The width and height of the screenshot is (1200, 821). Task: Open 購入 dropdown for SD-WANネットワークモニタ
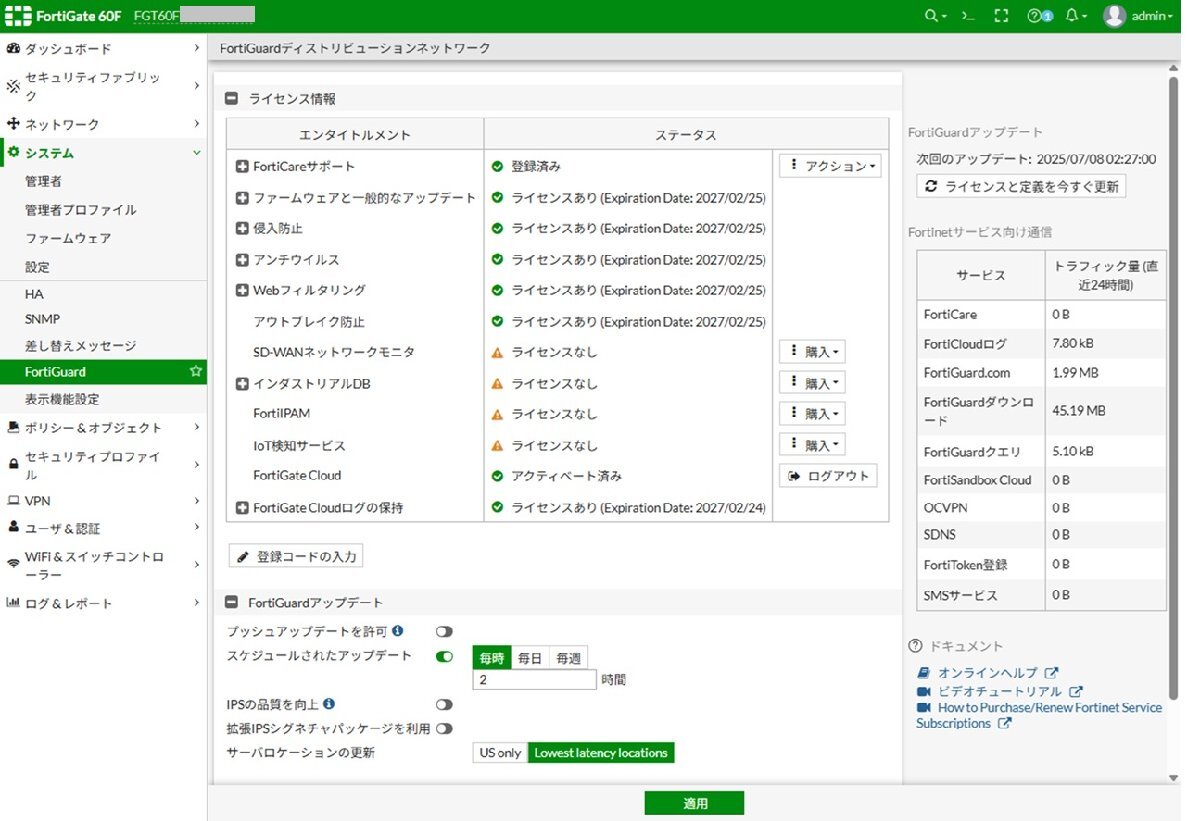coord(812,352)
